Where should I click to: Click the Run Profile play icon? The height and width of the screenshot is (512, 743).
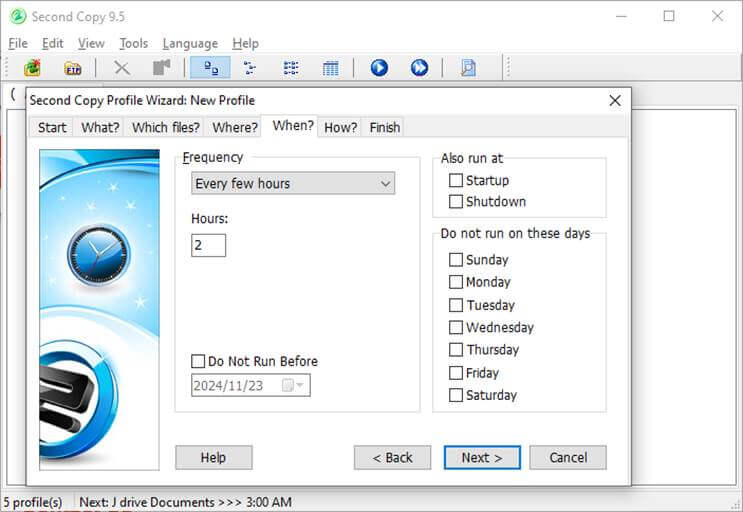379,68
